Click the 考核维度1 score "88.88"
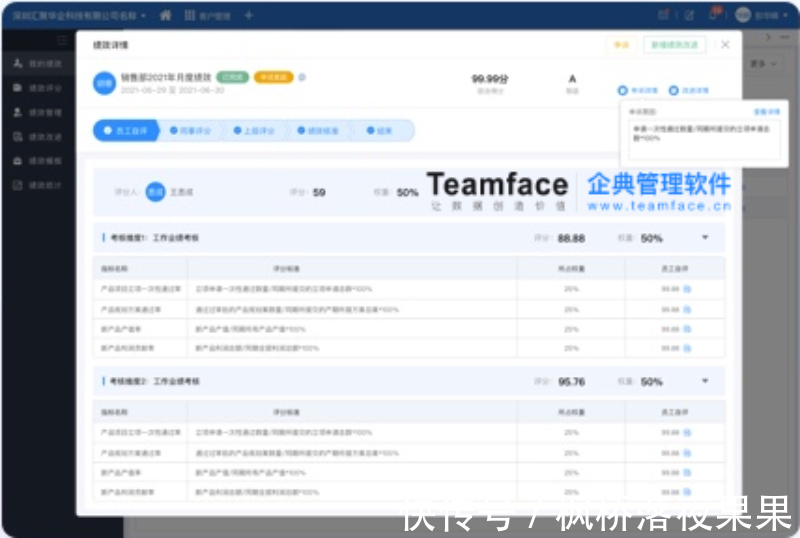800x538 pixels. click(571, 238)
